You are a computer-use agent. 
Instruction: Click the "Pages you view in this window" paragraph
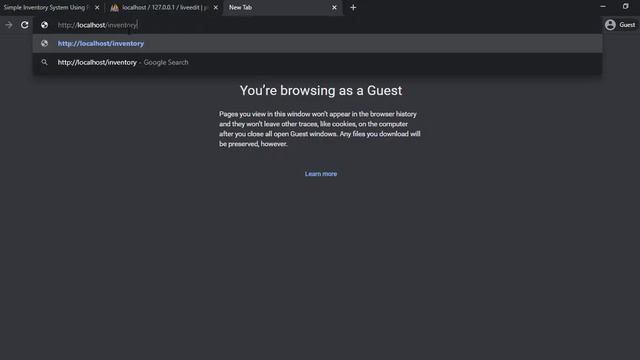[x=320, y=129]
